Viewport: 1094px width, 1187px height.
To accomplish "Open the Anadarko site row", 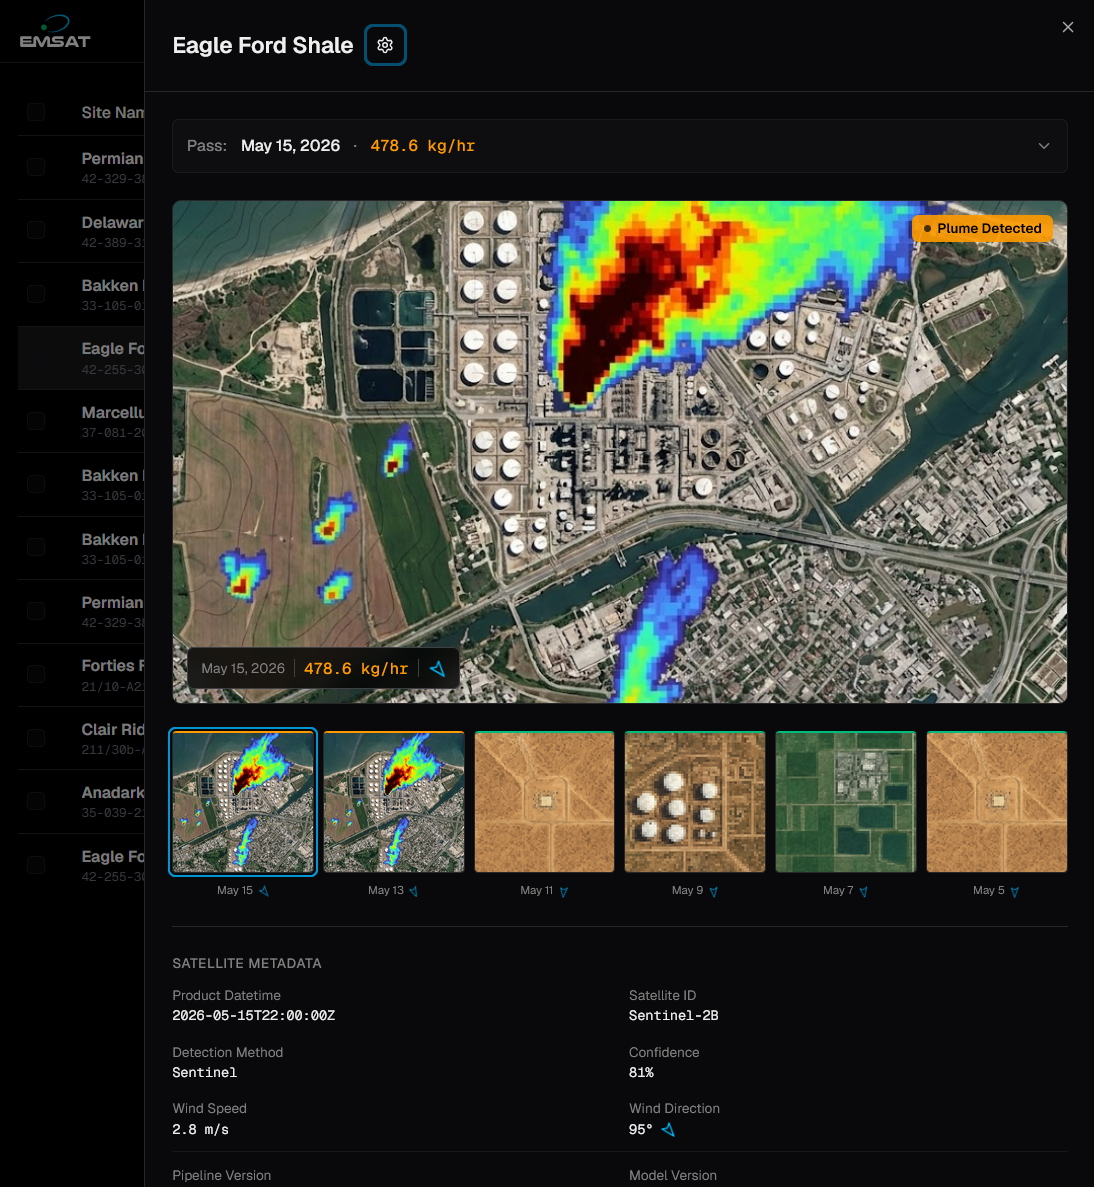I will pyautogui.click(x=81, y=802).
